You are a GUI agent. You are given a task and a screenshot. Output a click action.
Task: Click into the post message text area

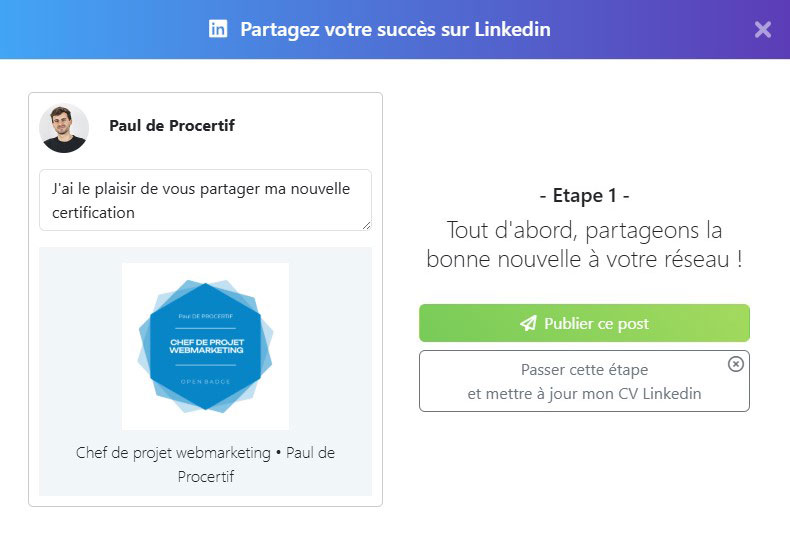tap(205, 199)
